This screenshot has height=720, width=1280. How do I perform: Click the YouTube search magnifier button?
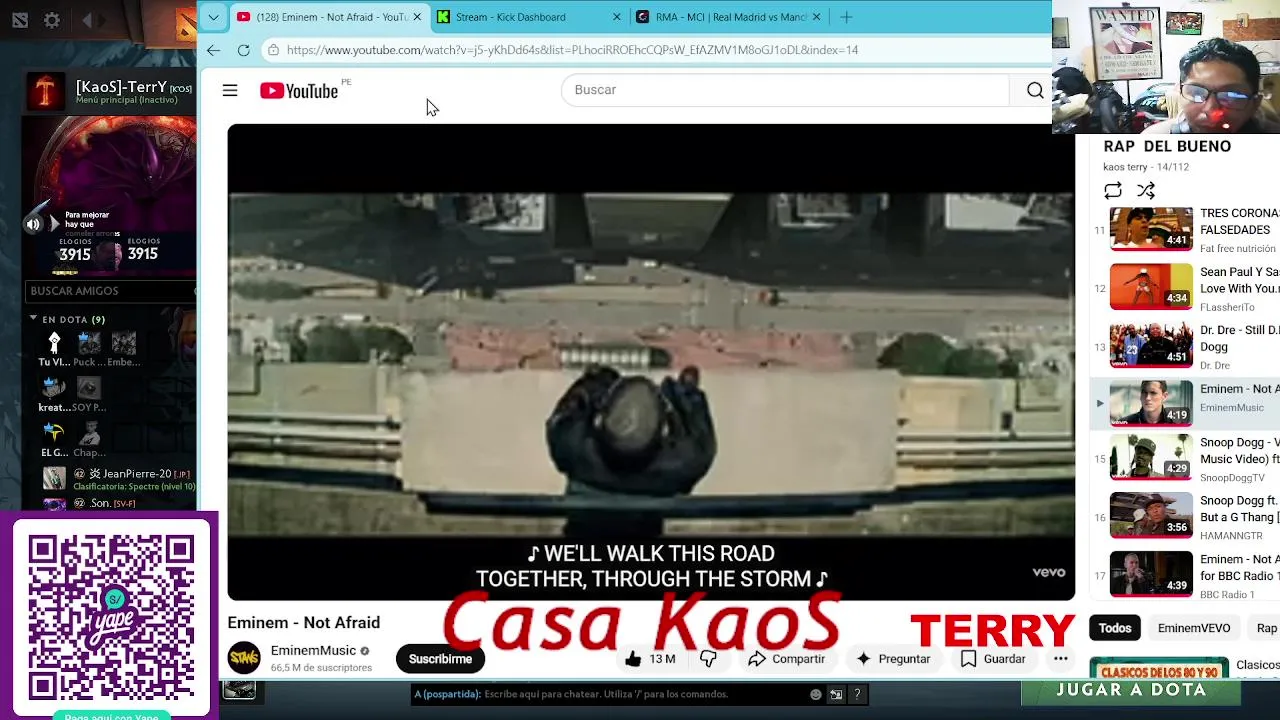click(x=1035, y=91)
